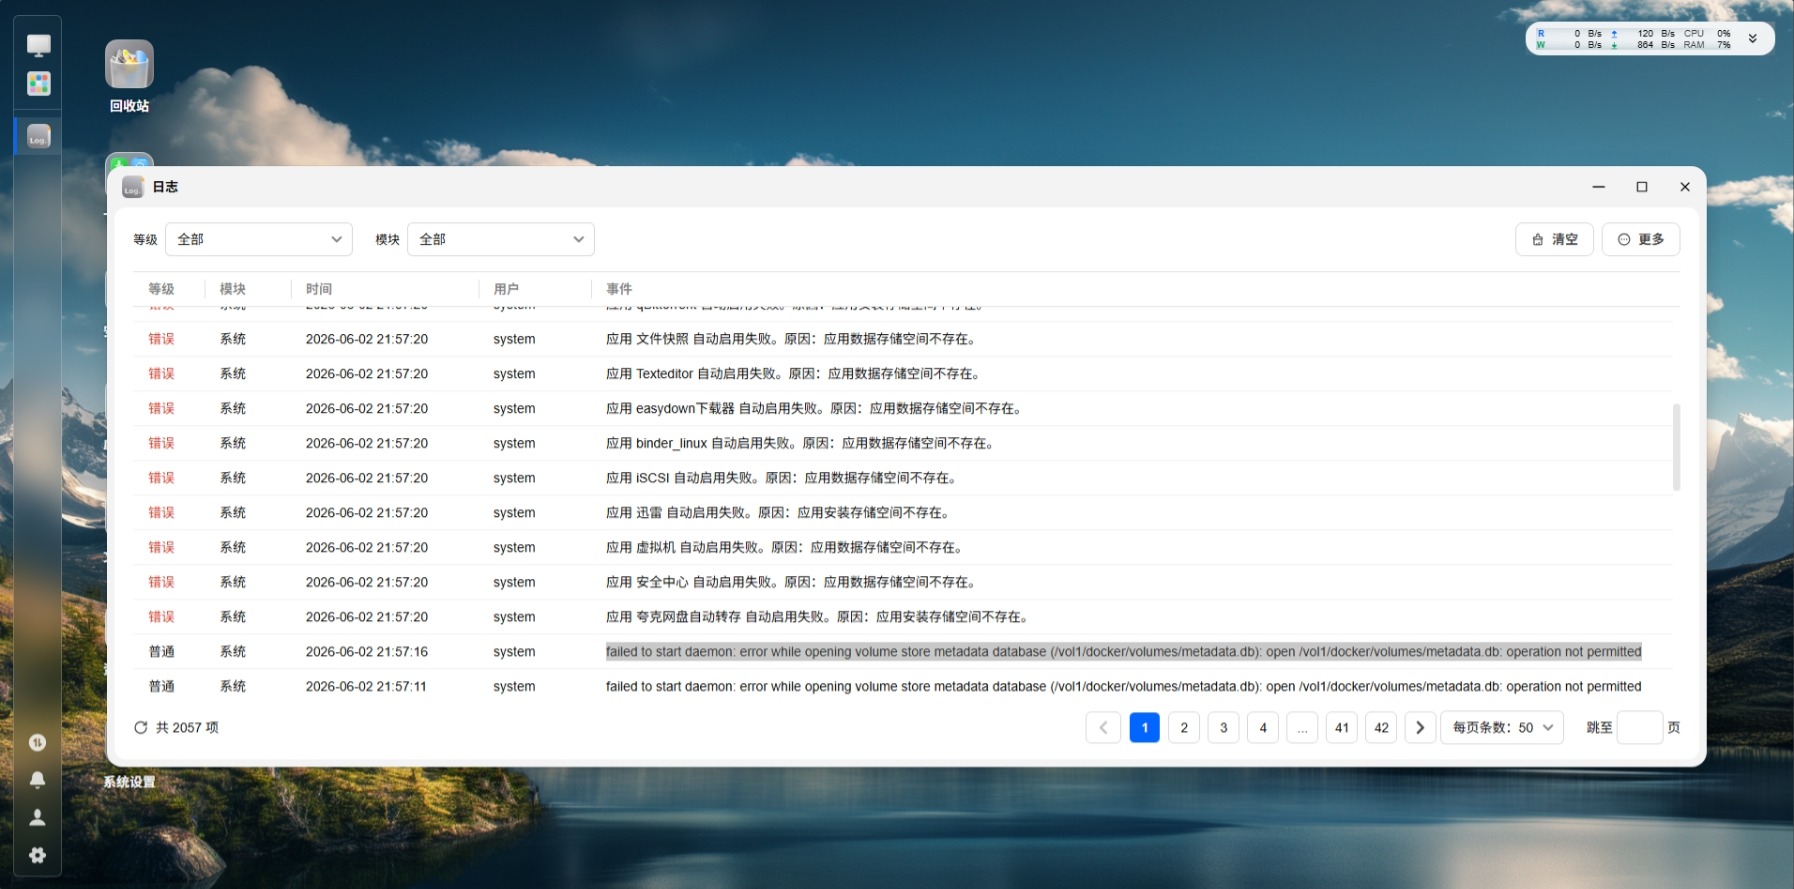1794x889 pixels.
Task: Select page 1 in pagination
Action: [x=1144, y=728]
